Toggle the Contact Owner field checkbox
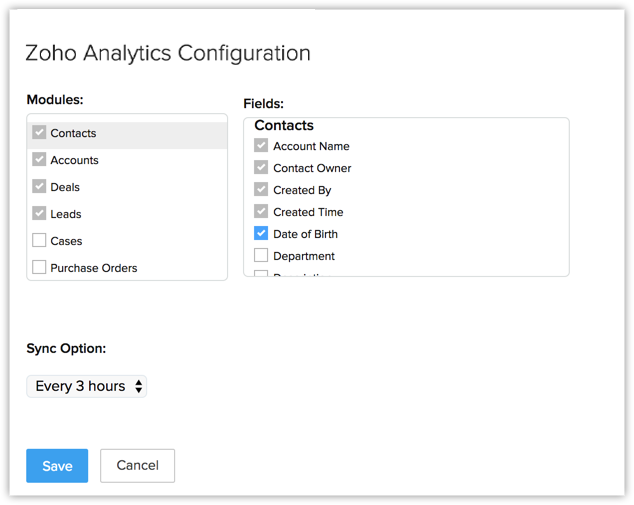The height and width of the screenshot is (505, 634). click(261, 167)
